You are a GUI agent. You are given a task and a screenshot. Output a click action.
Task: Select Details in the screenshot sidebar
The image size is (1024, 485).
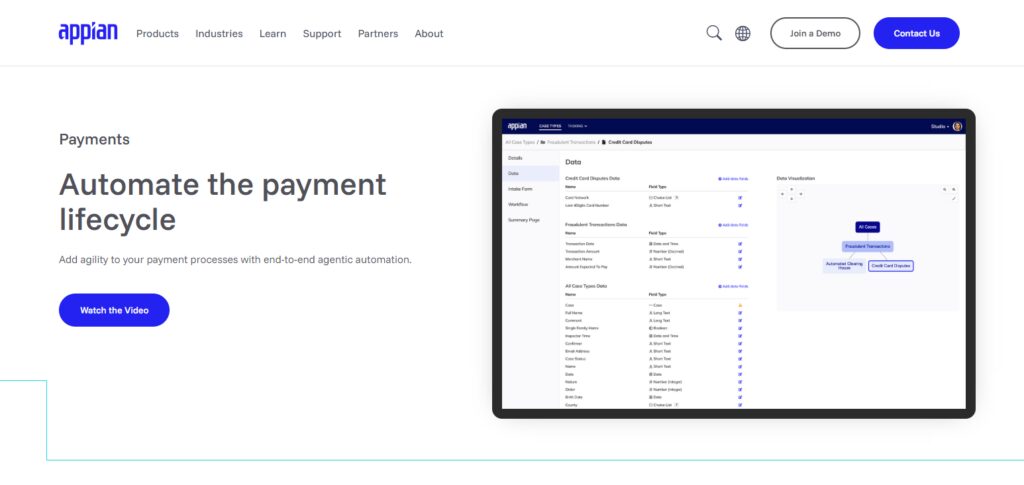tap(531, 158)
